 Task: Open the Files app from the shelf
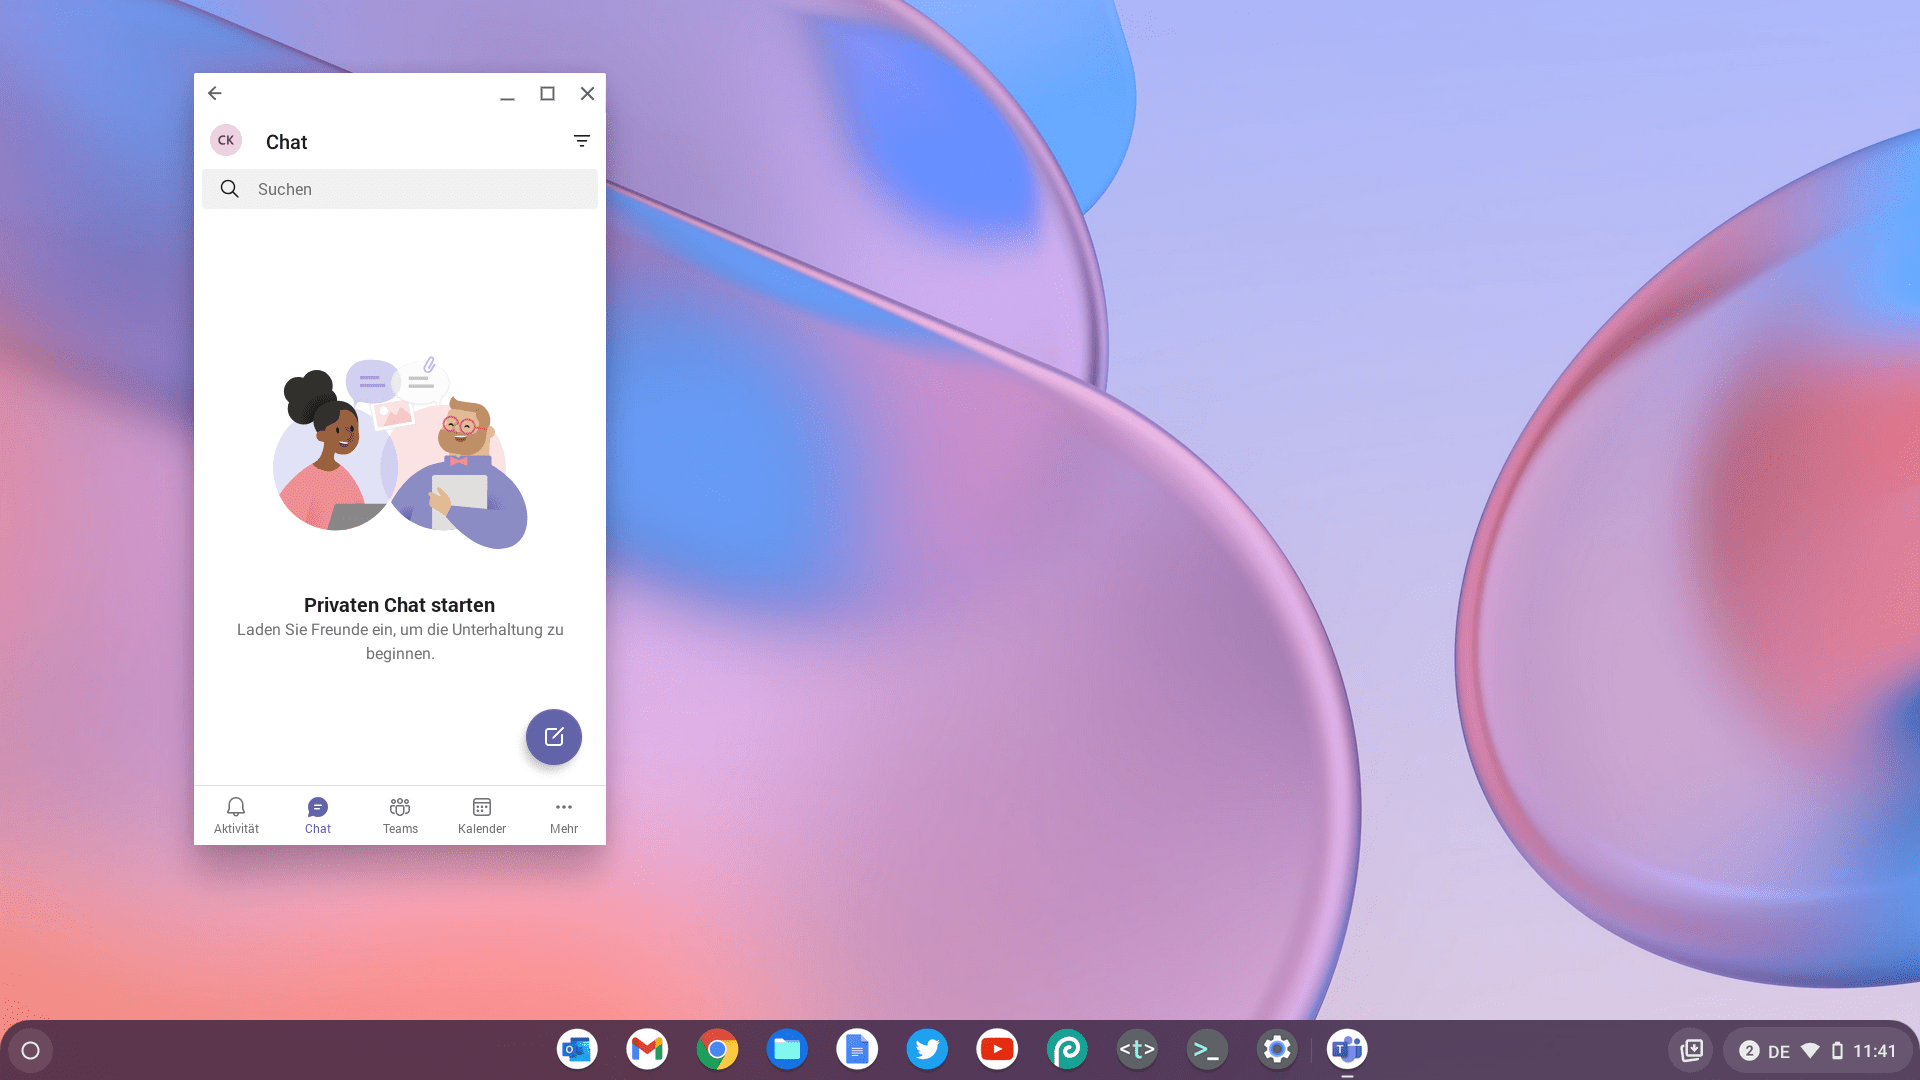pos(787,1049)
